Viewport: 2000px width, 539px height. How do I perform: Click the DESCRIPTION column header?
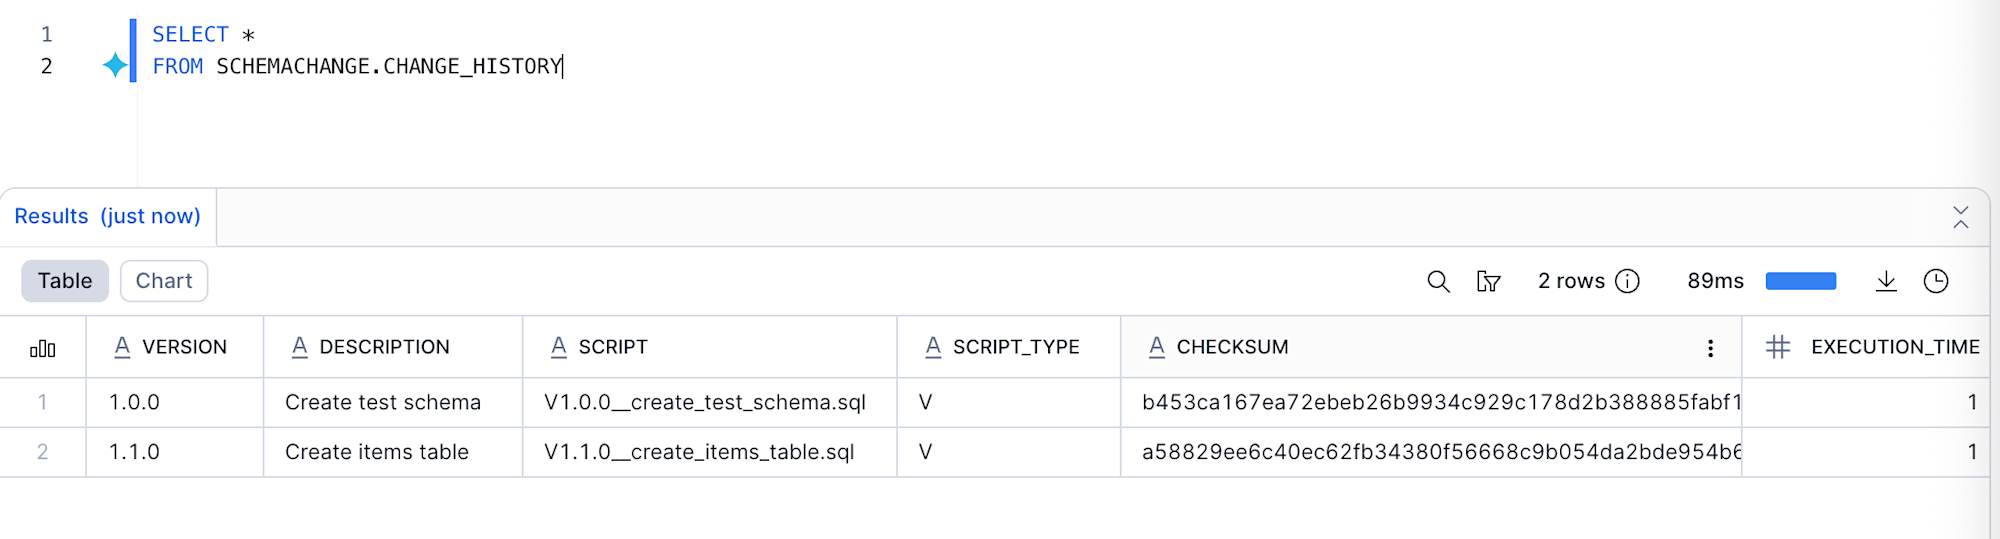[x=384, y=347]
